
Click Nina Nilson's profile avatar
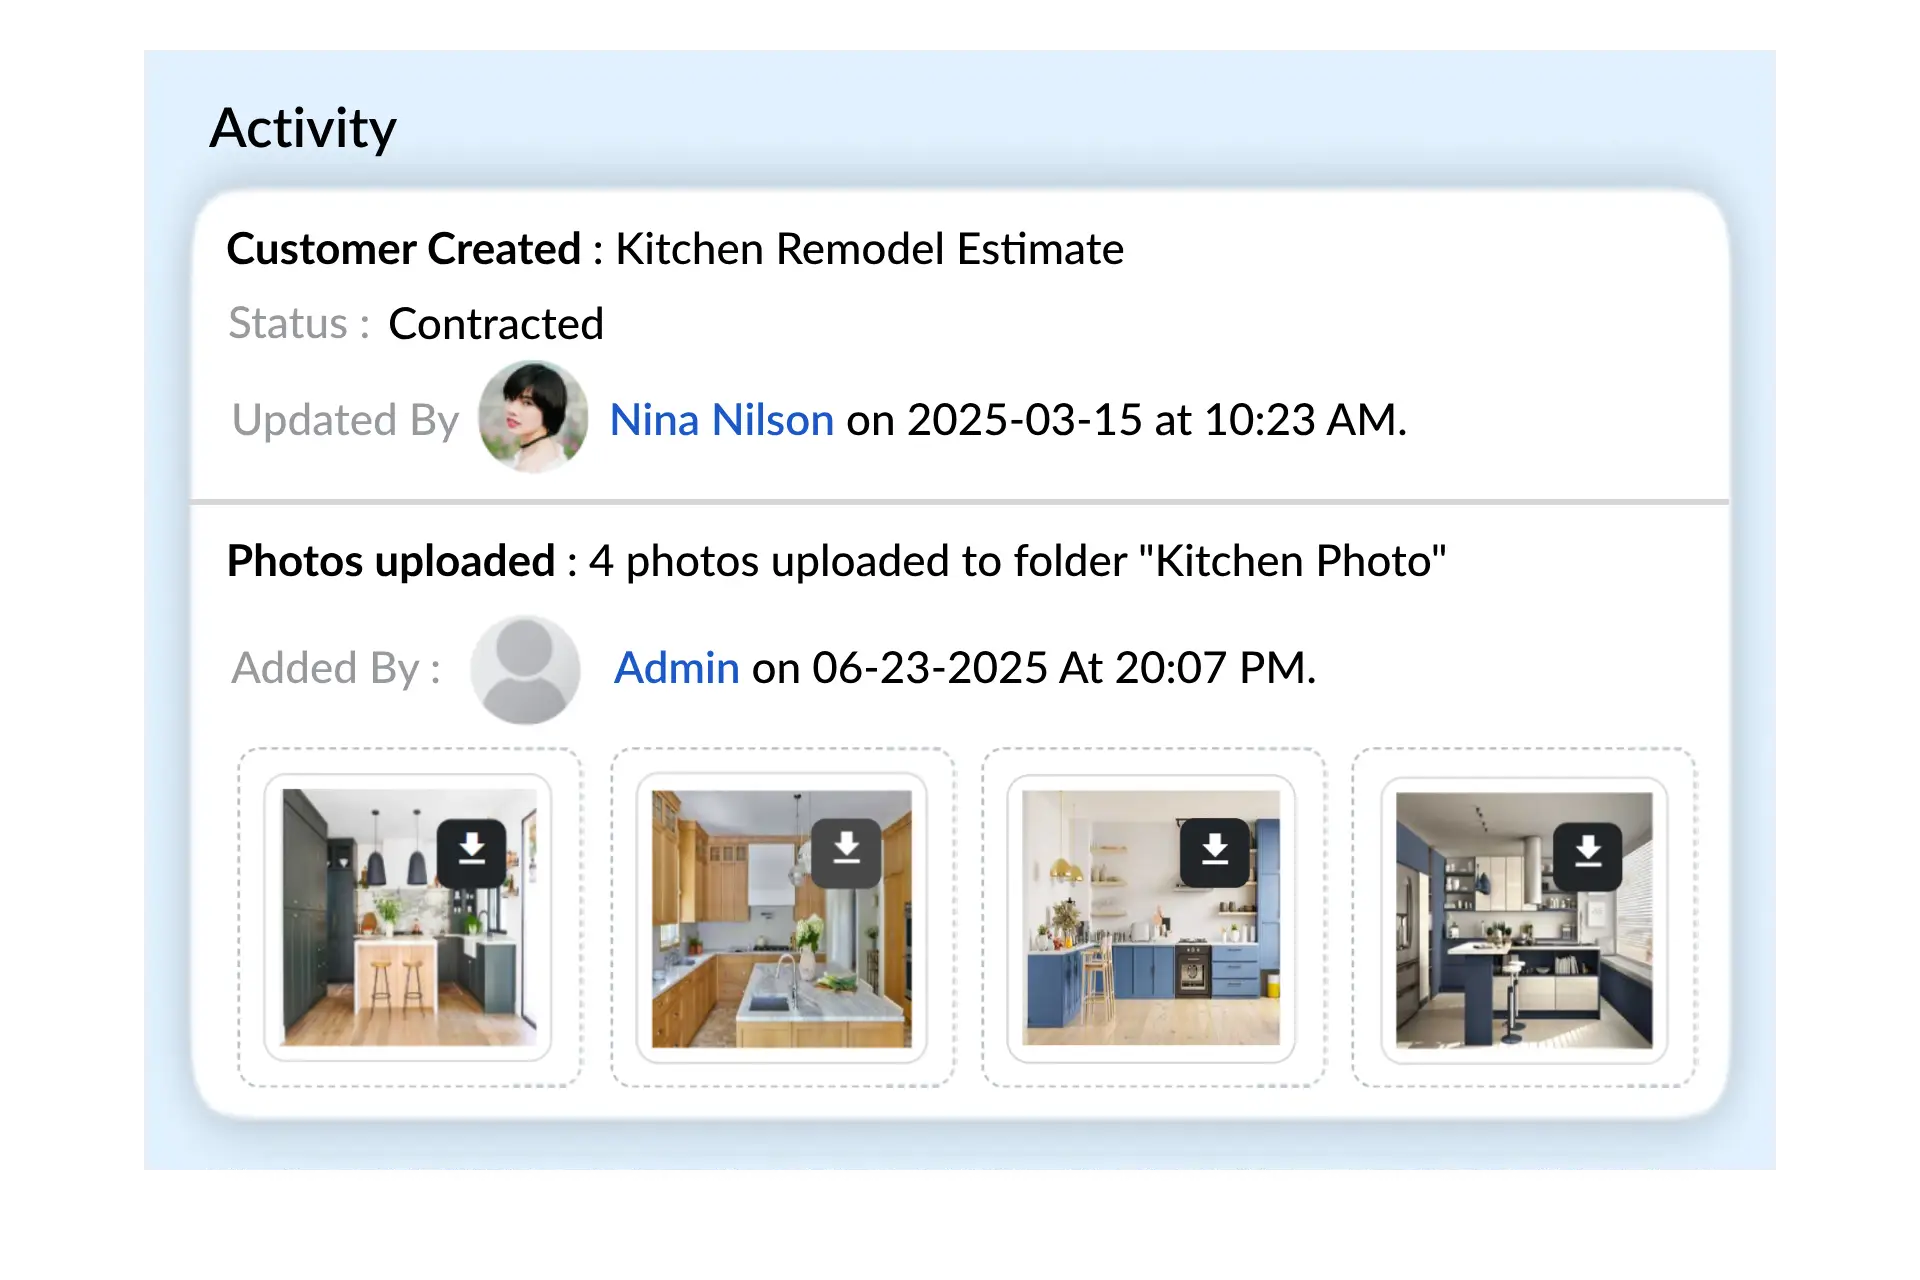click(x=533, y=417)
